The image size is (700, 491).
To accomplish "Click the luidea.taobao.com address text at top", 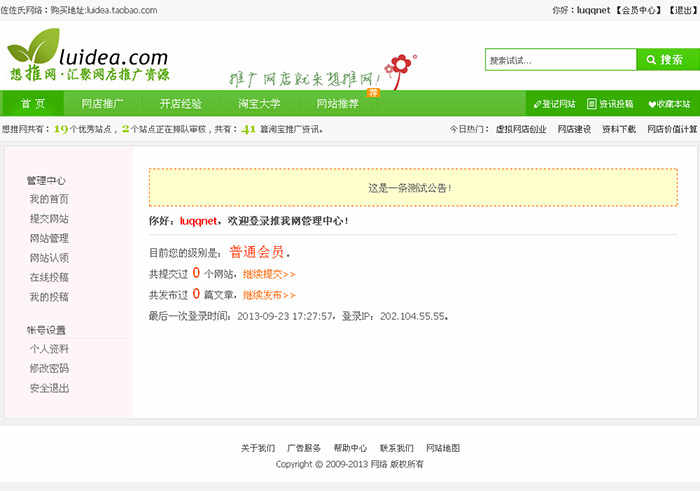I will tap(122, 10).
